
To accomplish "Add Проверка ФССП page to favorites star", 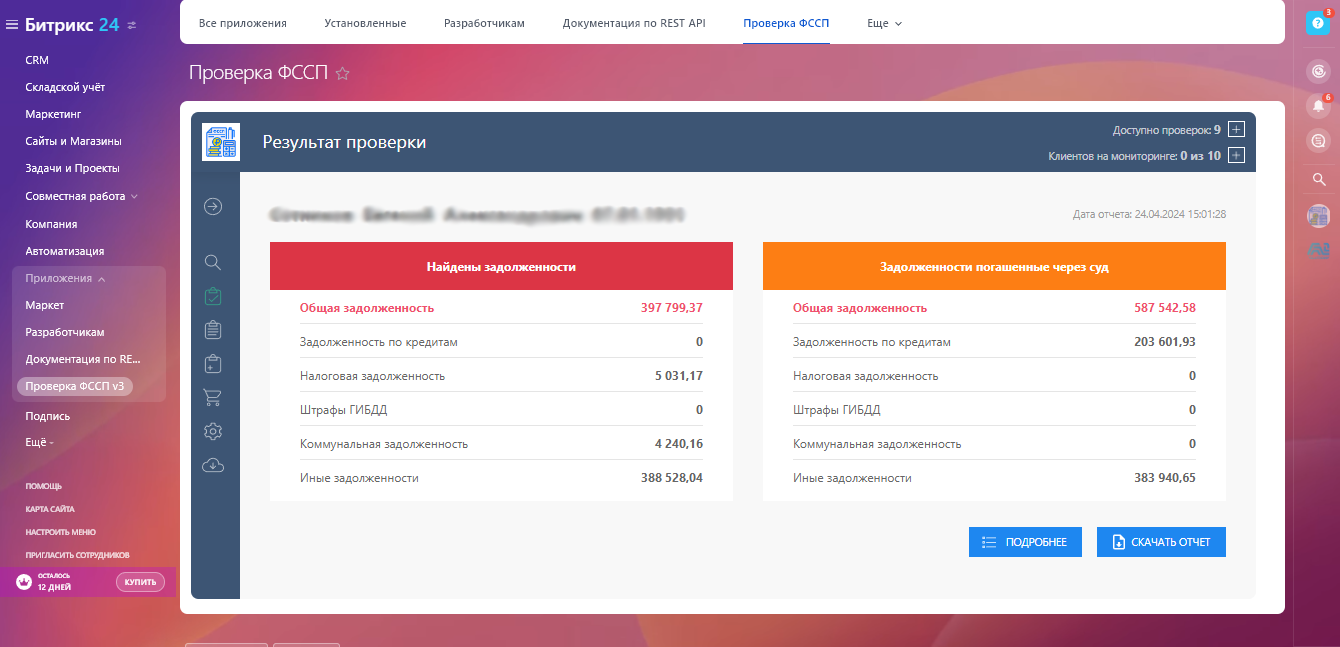I will pos(342,73).
